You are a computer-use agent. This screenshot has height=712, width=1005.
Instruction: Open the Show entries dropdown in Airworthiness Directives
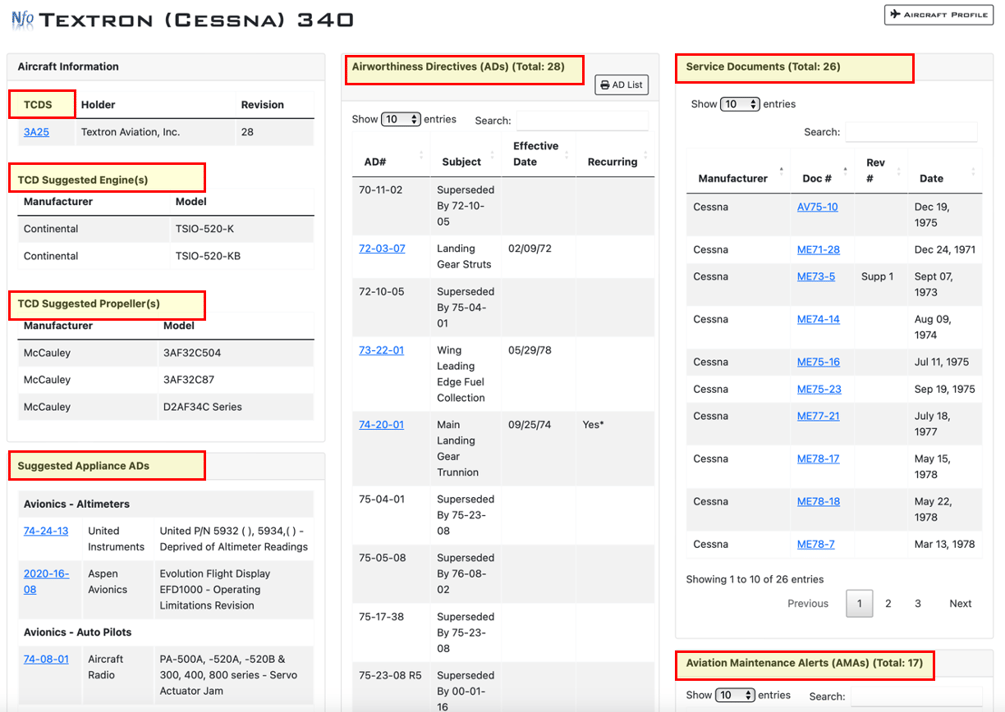click(400, 118)
